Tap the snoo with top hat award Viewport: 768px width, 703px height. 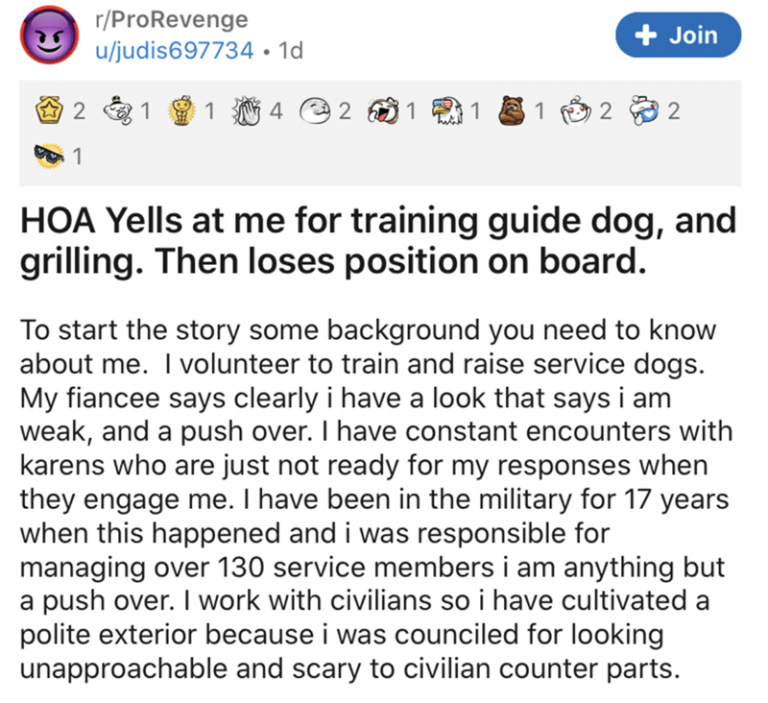pyautogui.click(x=118, y=111)
